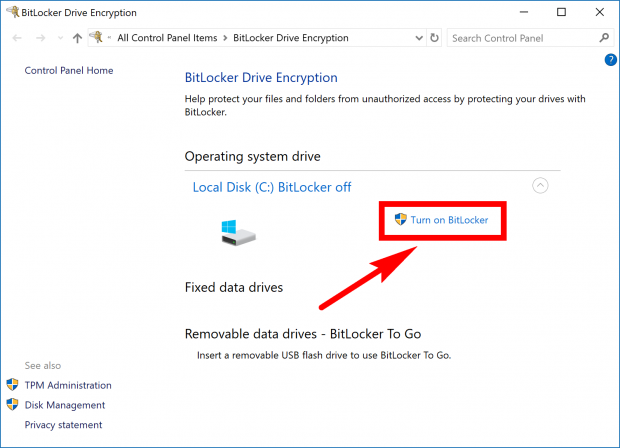Go back using the Back arrow

point(16,38)
